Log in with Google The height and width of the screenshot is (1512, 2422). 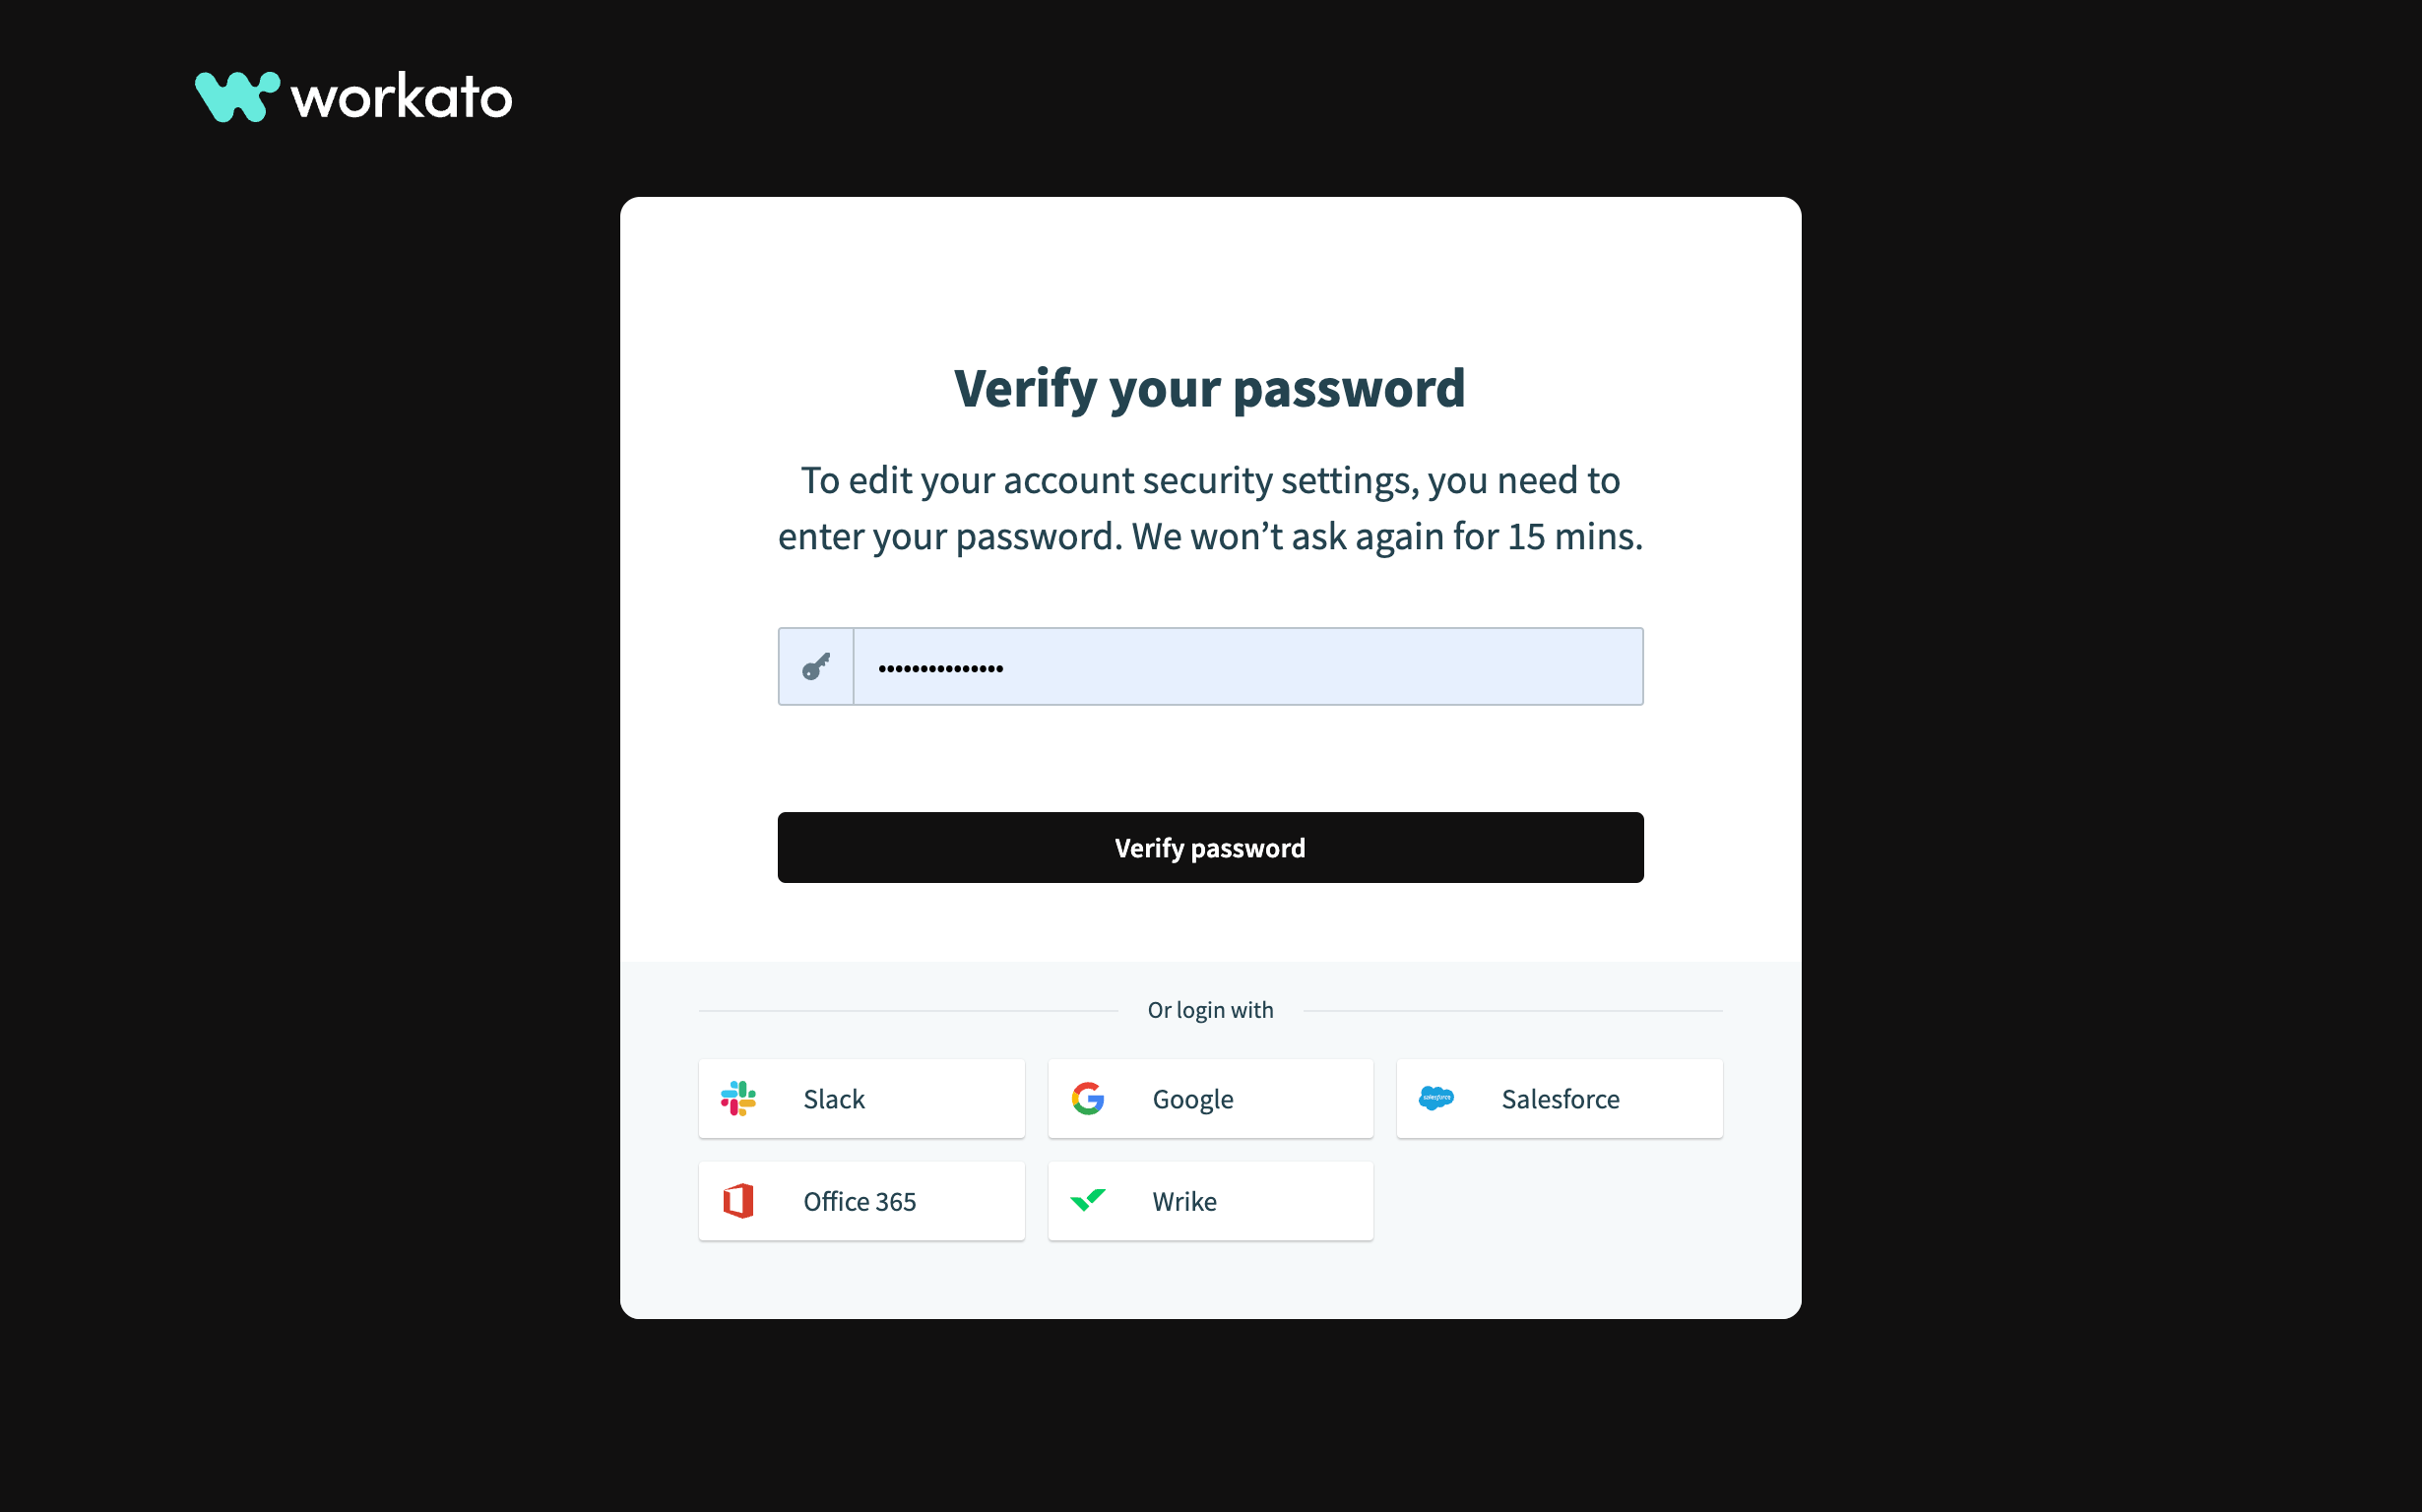point(1210,1098)
